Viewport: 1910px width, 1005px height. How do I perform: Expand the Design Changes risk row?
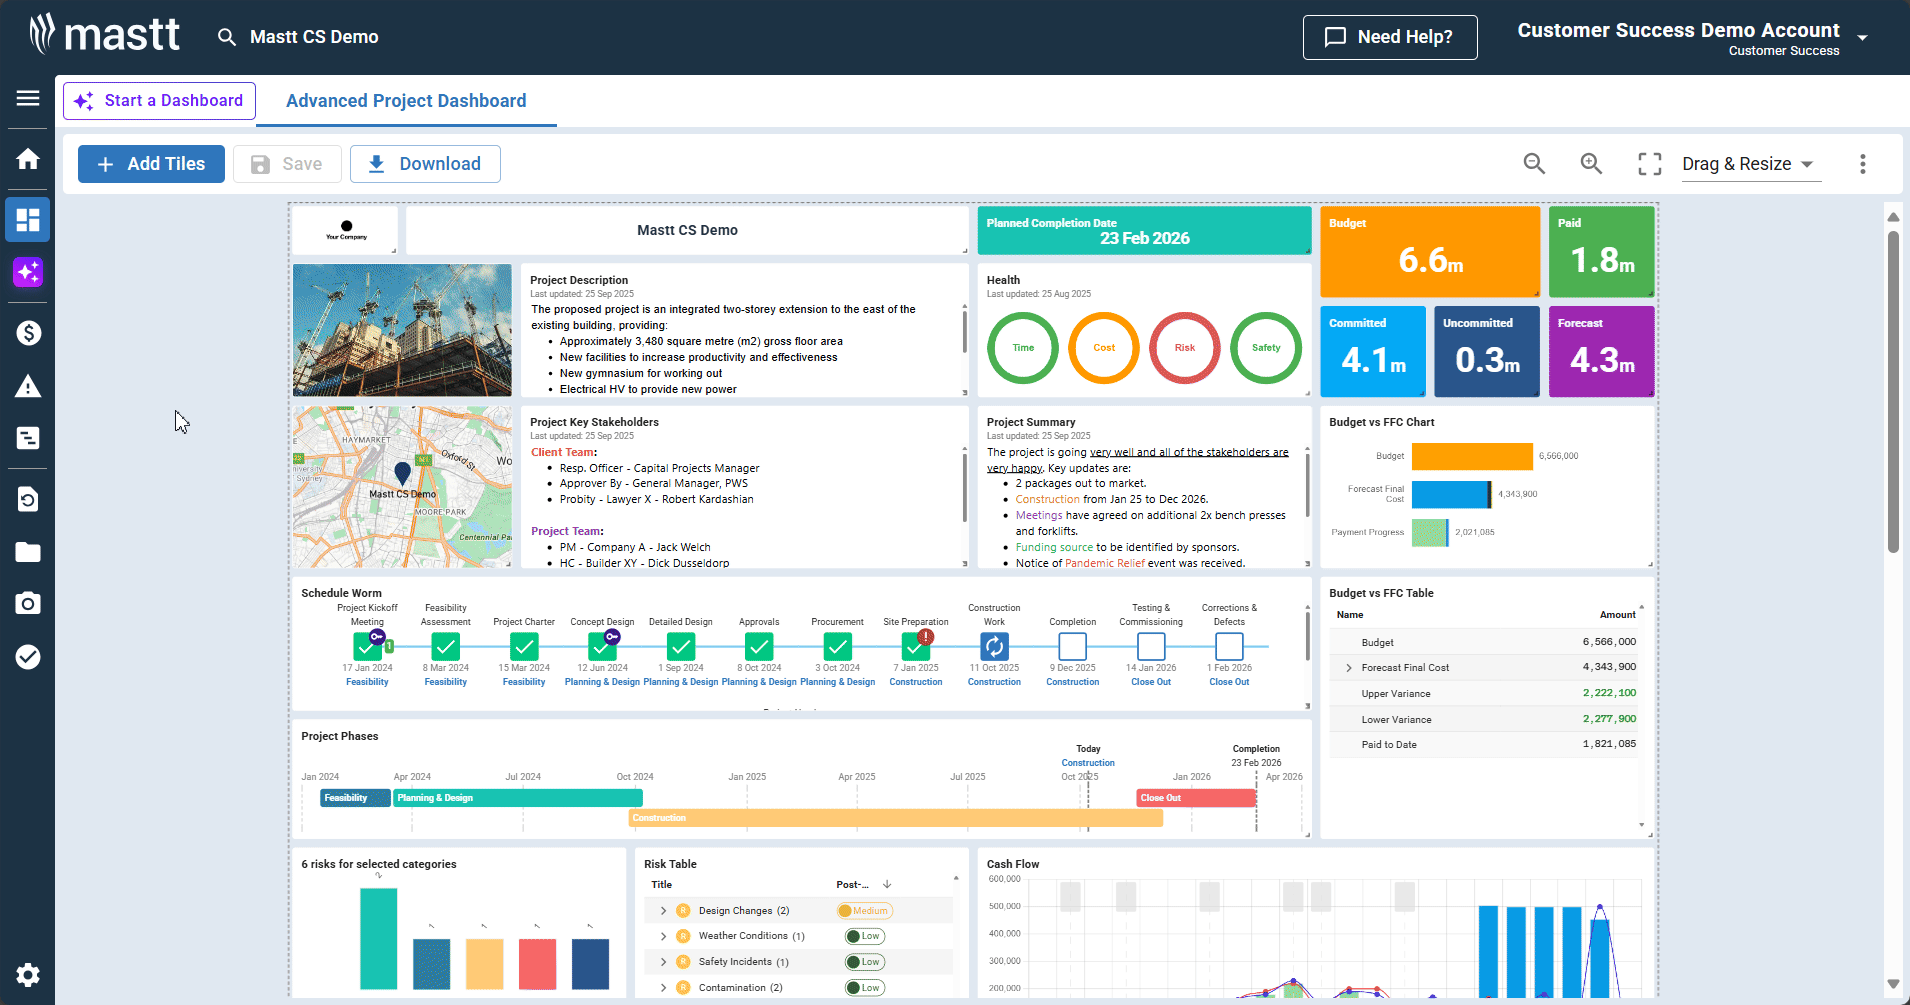pos(663,911)
